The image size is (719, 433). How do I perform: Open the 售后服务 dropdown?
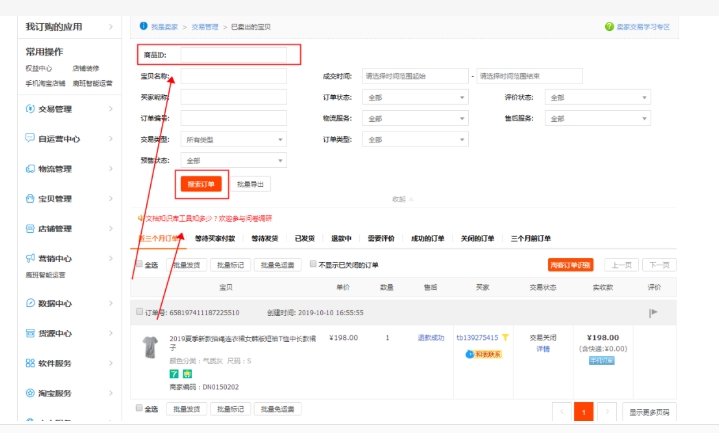pos(597,118)
